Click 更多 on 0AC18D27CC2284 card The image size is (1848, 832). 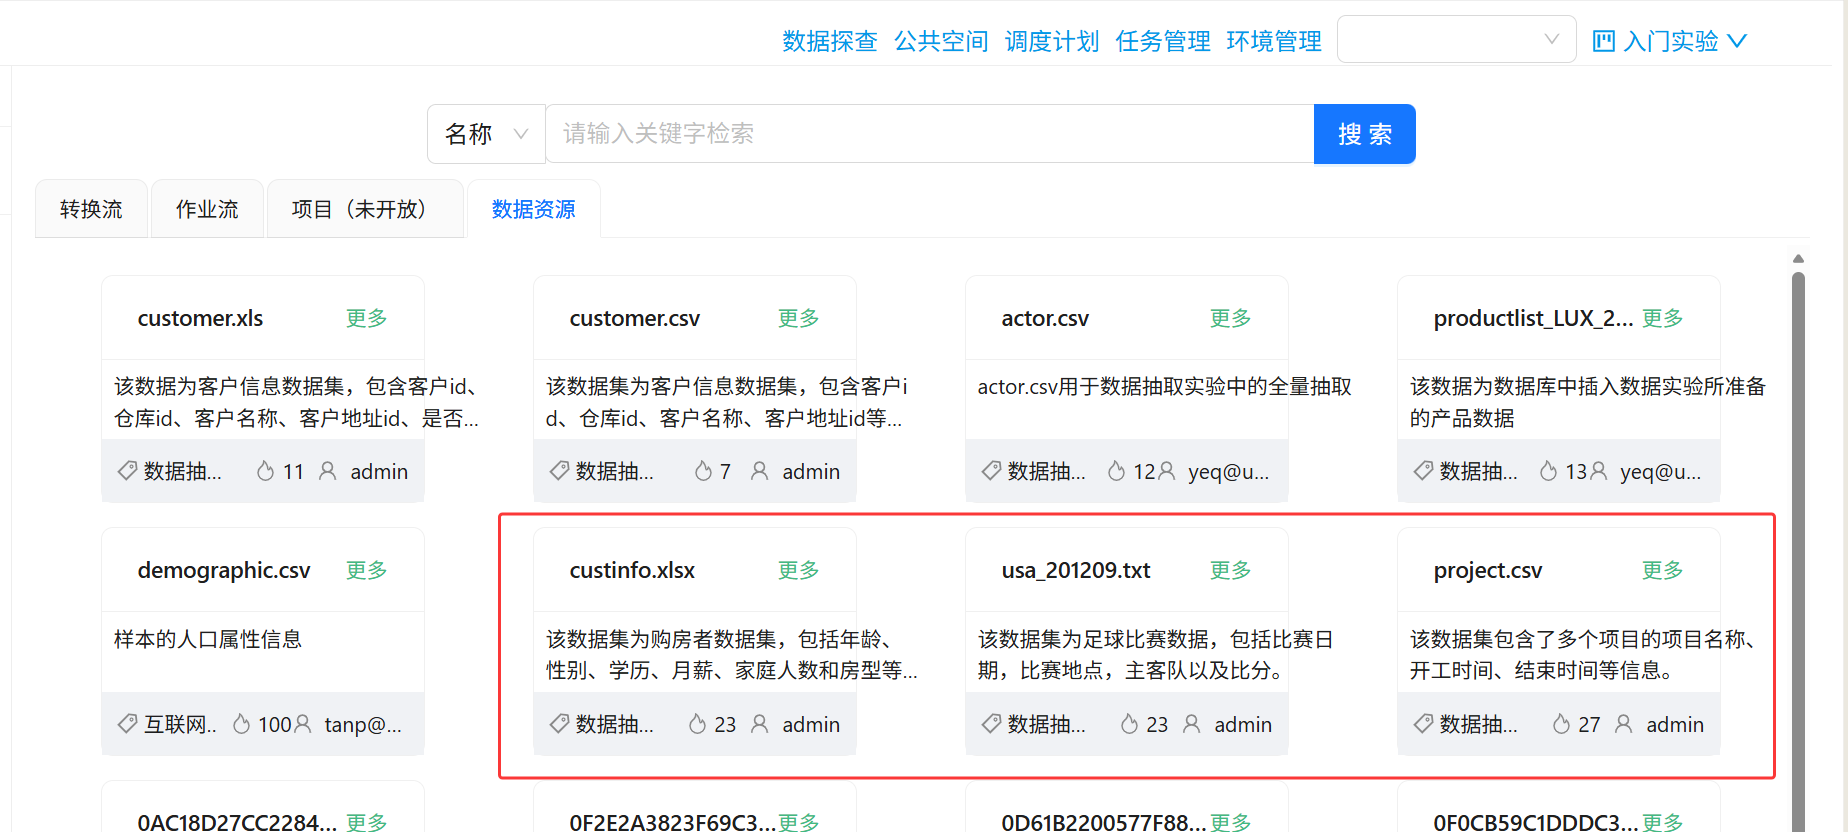coord(366,822)
